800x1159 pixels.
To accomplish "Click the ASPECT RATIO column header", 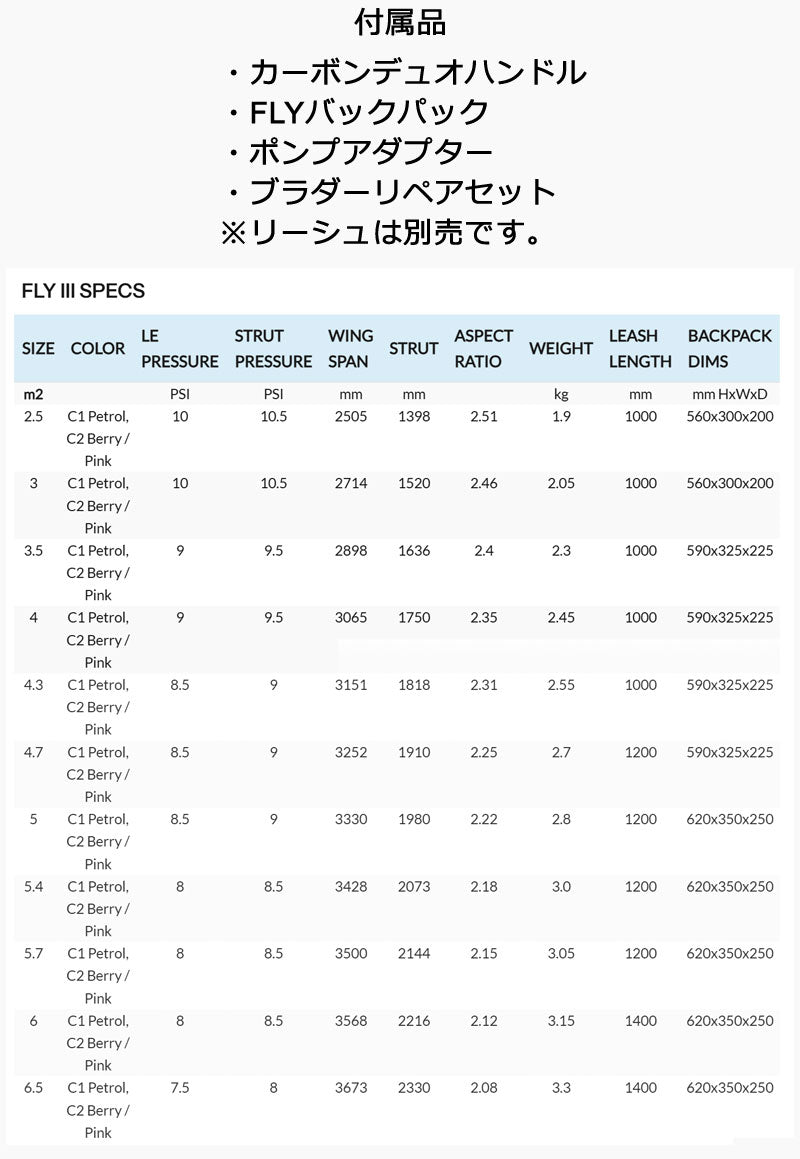I will point(483,349).
